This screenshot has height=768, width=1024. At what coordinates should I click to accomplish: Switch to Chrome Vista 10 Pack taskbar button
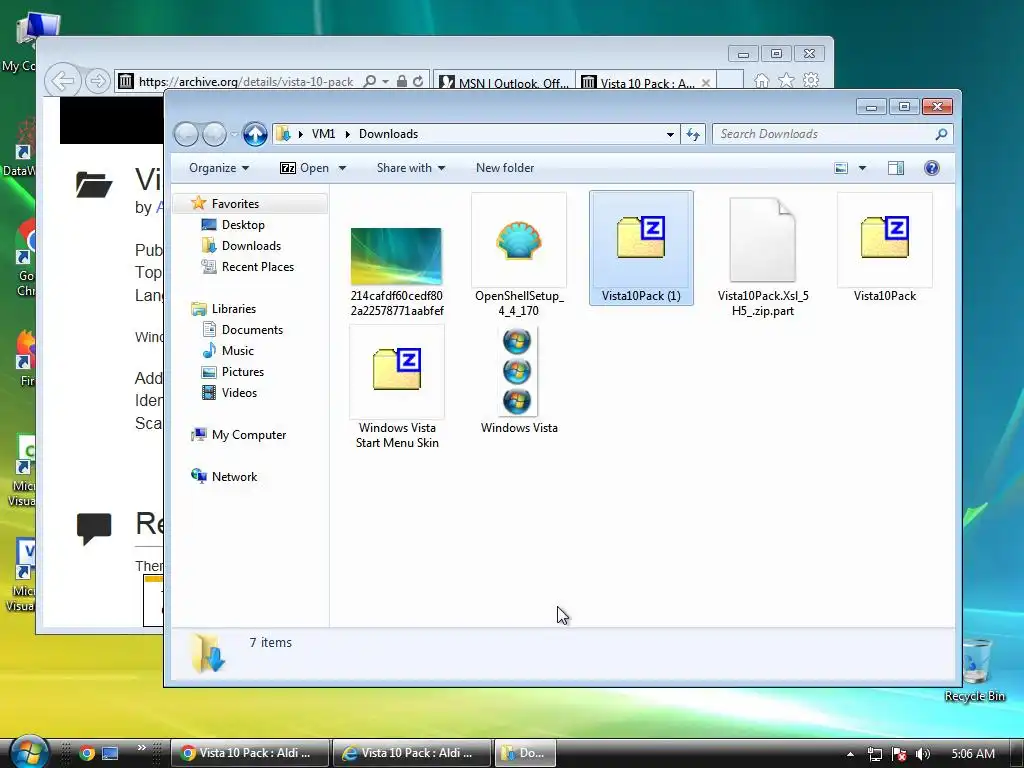point(250,753)
